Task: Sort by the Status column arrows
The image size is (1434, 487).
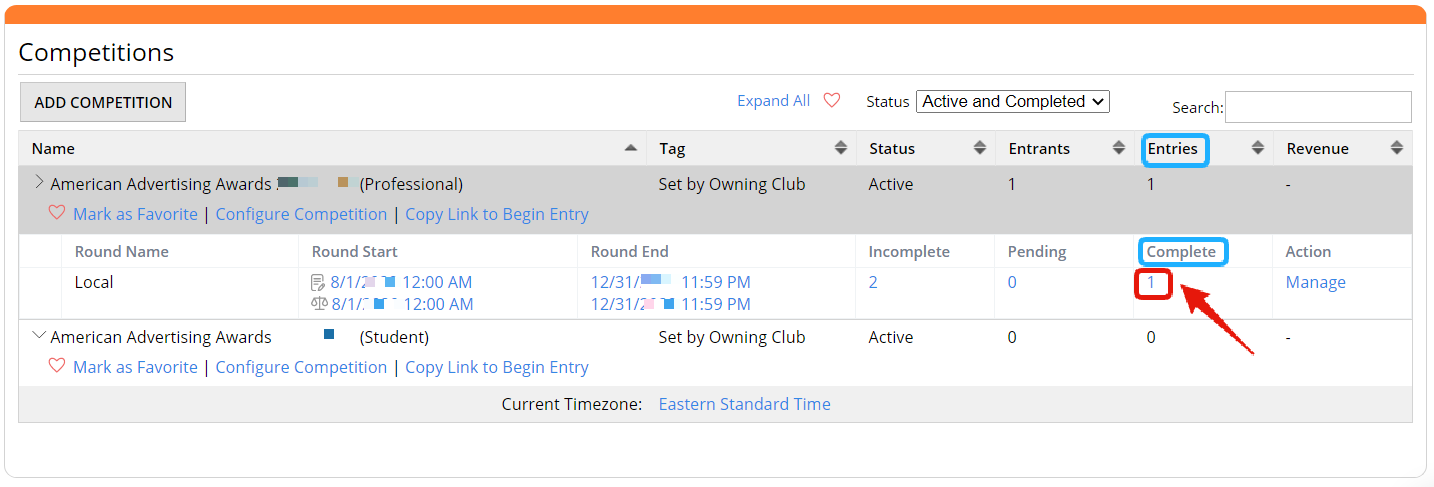Action: (x=980, y=148)
